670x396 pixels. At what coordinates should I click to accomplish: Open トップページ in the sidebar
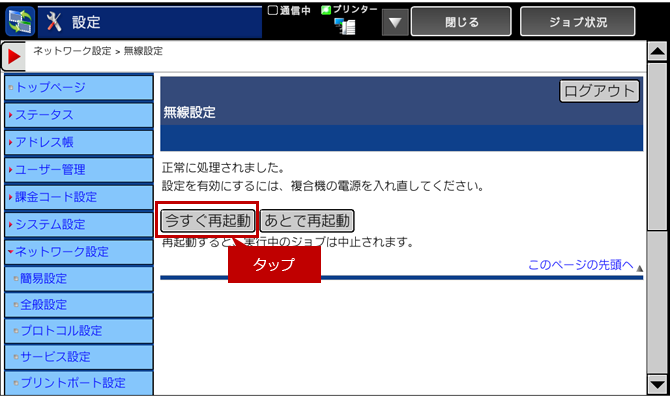pyautogui.click(x=79, y=88)
